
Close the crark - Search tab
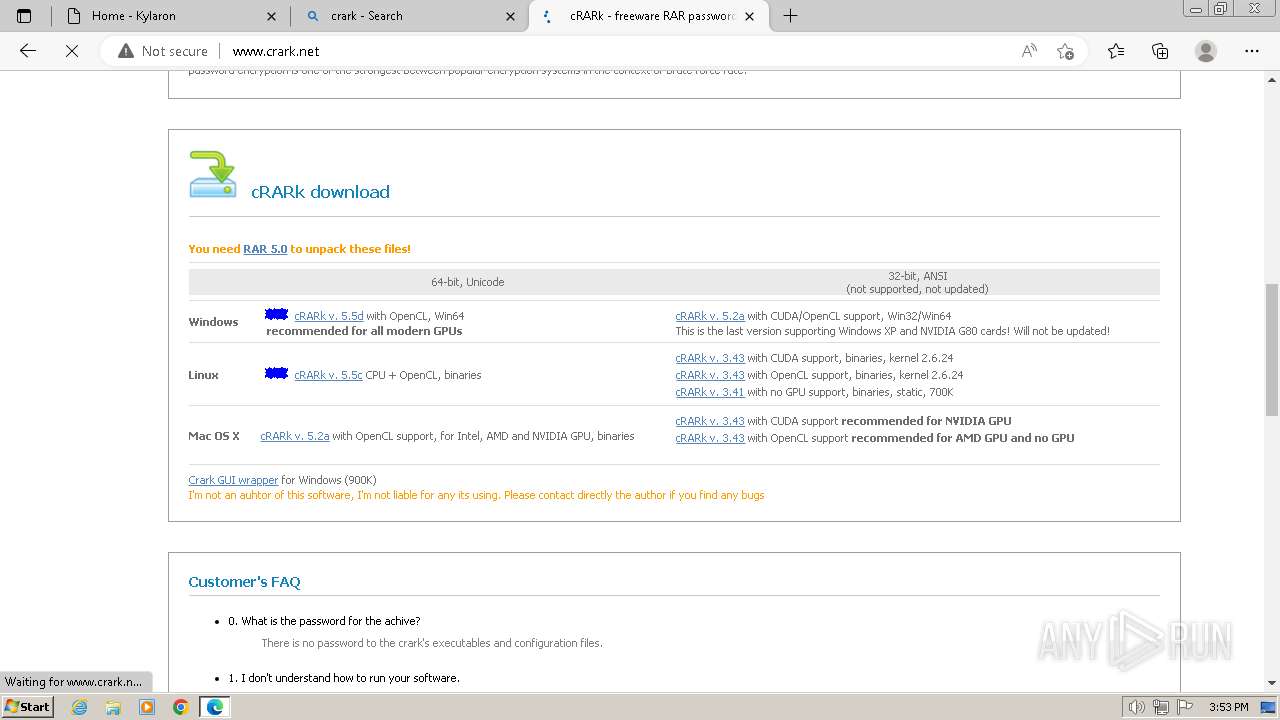[x=511, y=16]
